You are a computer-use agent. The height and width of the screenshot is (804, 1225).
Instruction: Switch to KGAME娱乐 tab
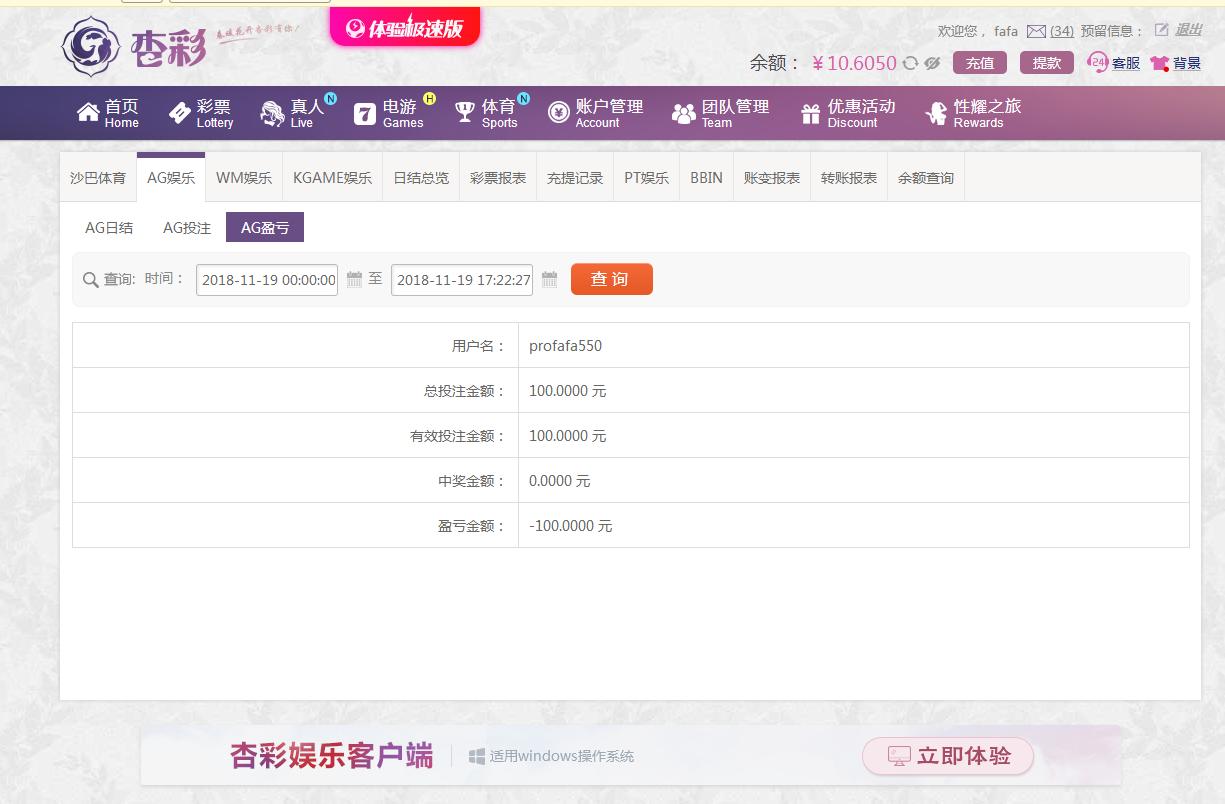tap(332, 178)
